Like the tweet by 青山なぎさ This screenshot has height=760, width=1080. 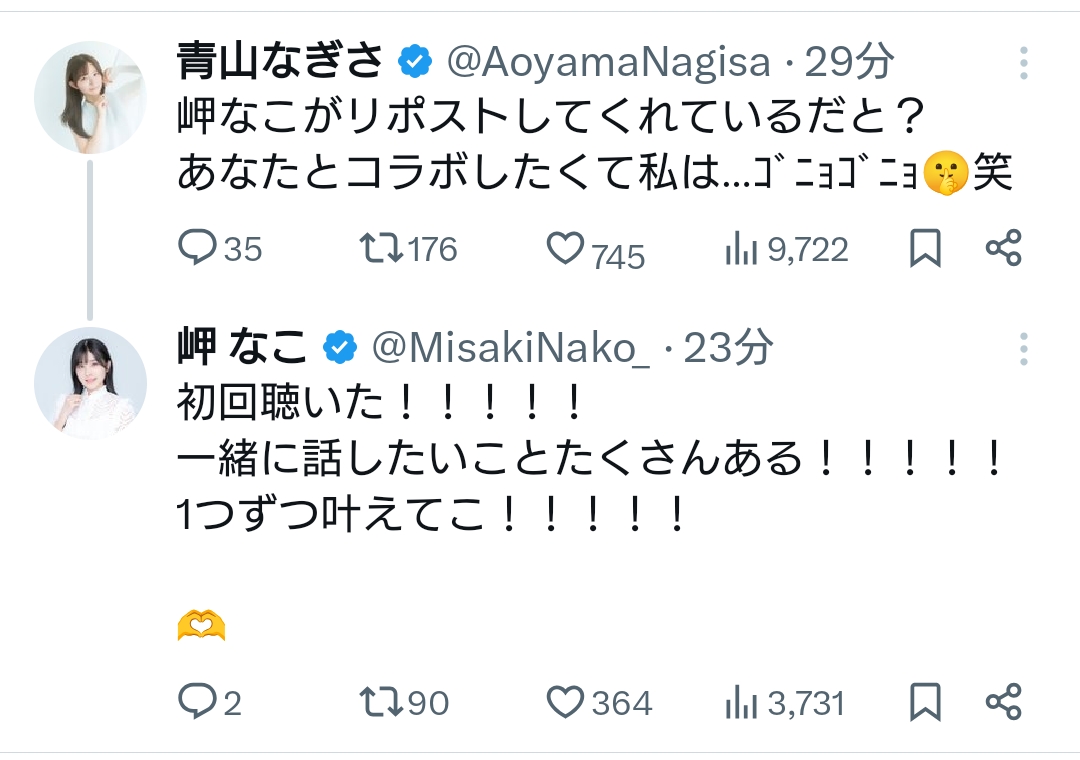(565, 248)
